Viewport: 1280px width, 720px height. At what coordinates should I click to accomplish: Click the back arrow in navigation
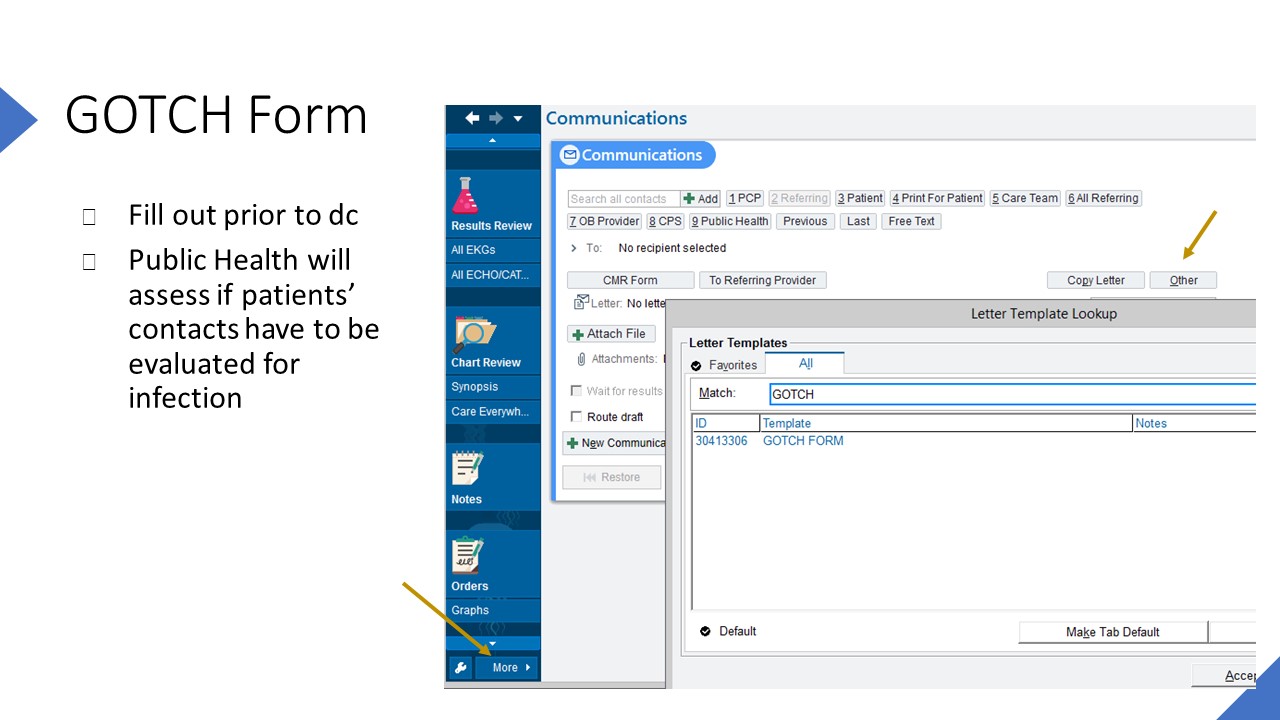pos(472,118)
